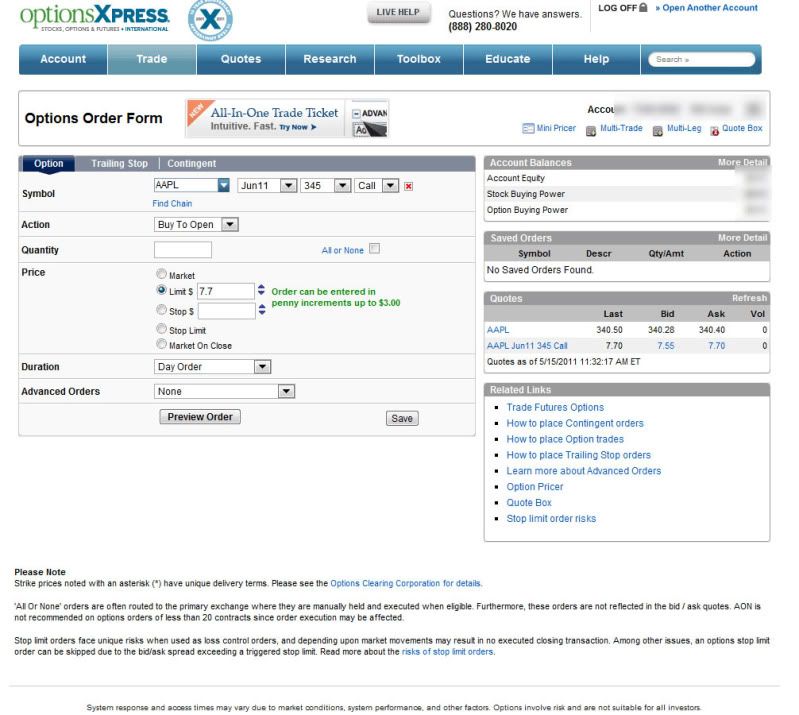Click the empty Stop price input field
This screenshot has width=799, height=715.
(227, 311)
